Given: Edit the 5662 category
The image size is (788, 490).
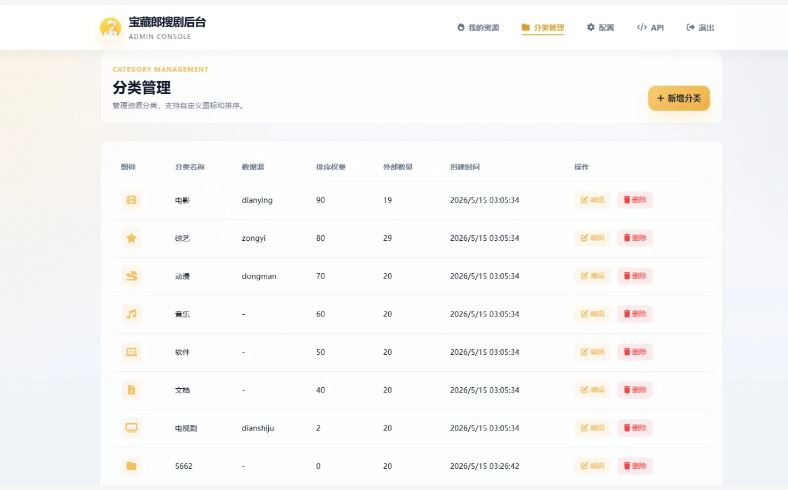Looking at the screenshot, I should (592, 466).
